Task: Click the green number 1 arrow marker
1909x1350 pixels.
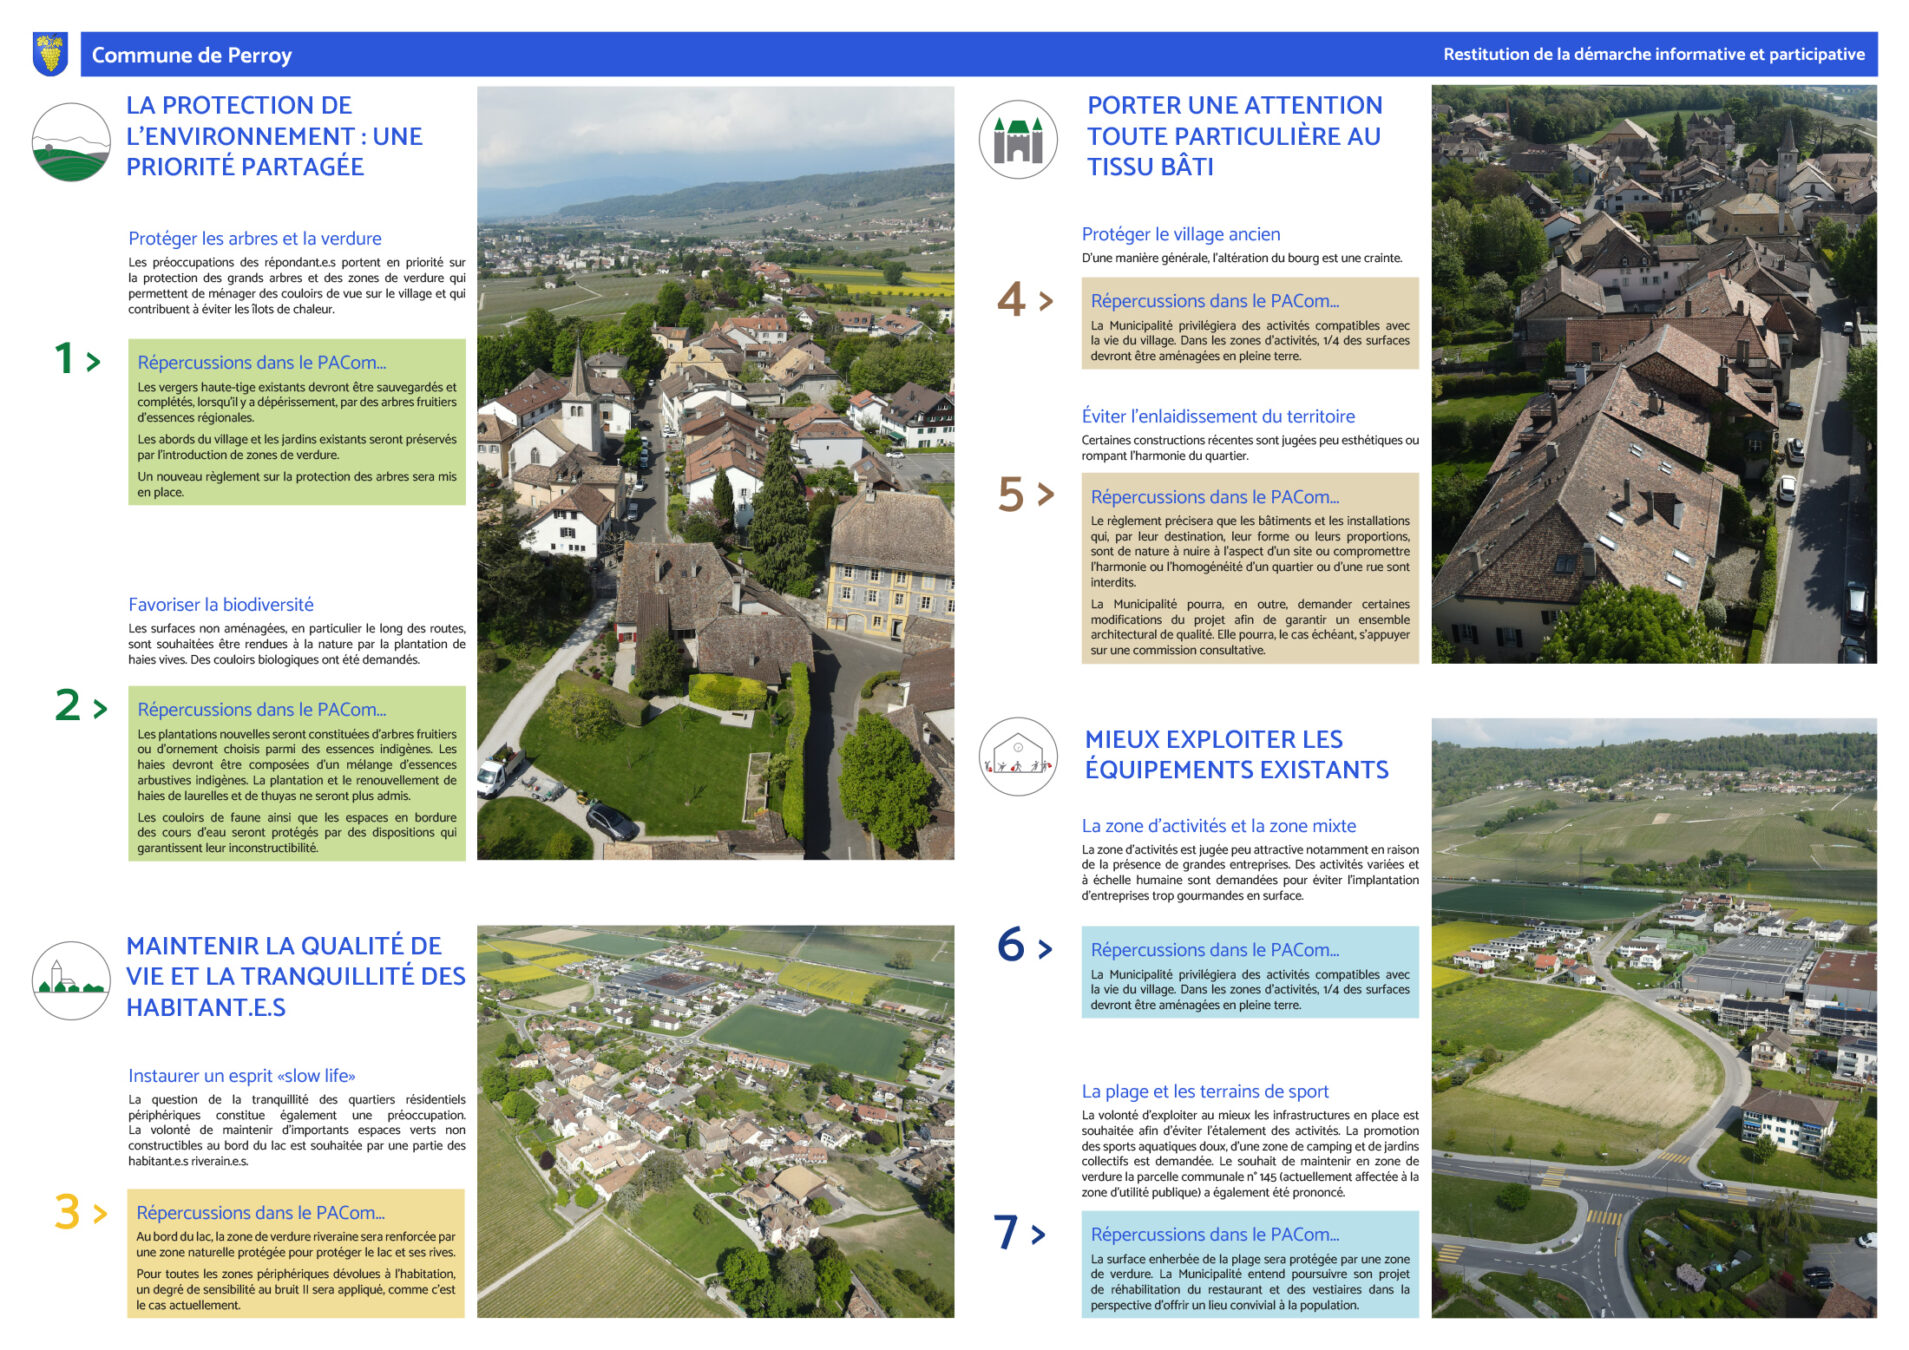Action: tap(77, 359)
